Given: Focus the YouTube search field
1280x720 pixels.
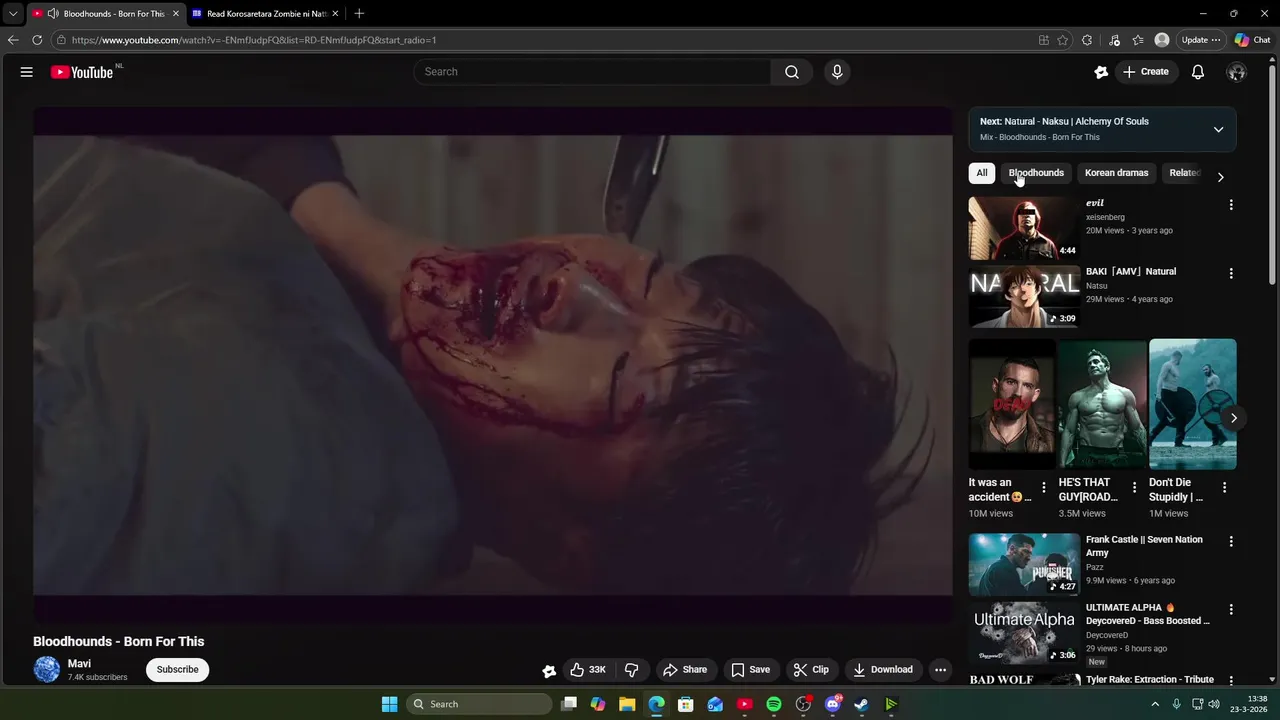Looking at the screenshot, I should tap(592, 72).
